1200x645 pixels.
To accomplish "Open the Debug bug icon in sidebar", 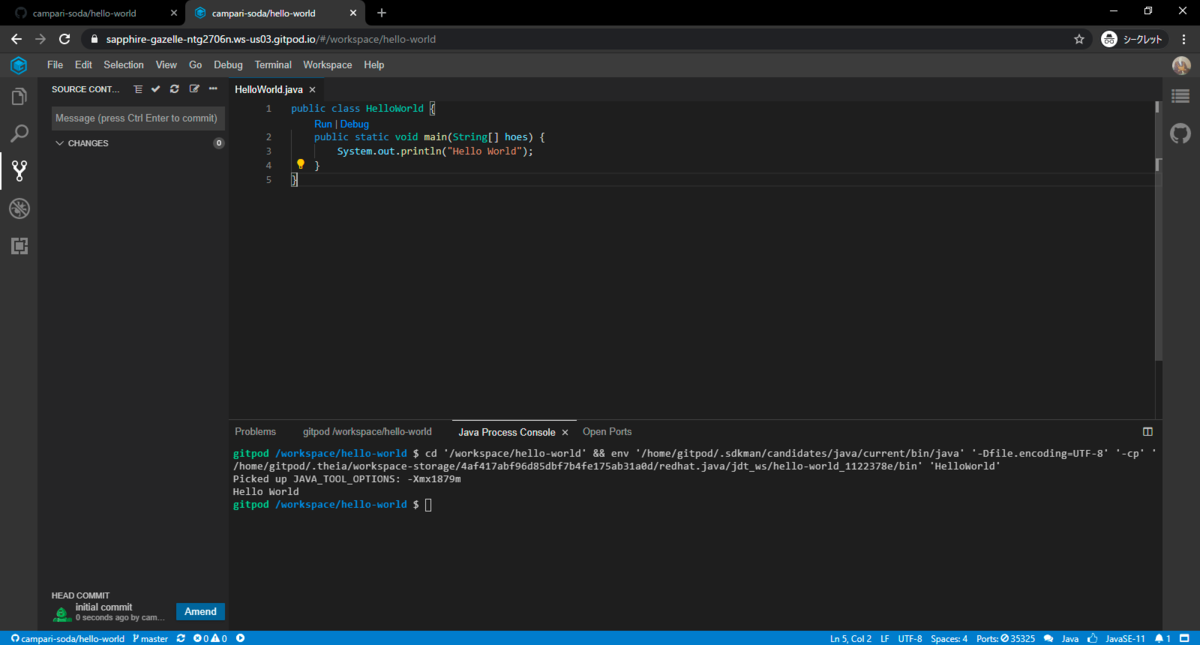I will pyautogui.click(x=19, y=208).
